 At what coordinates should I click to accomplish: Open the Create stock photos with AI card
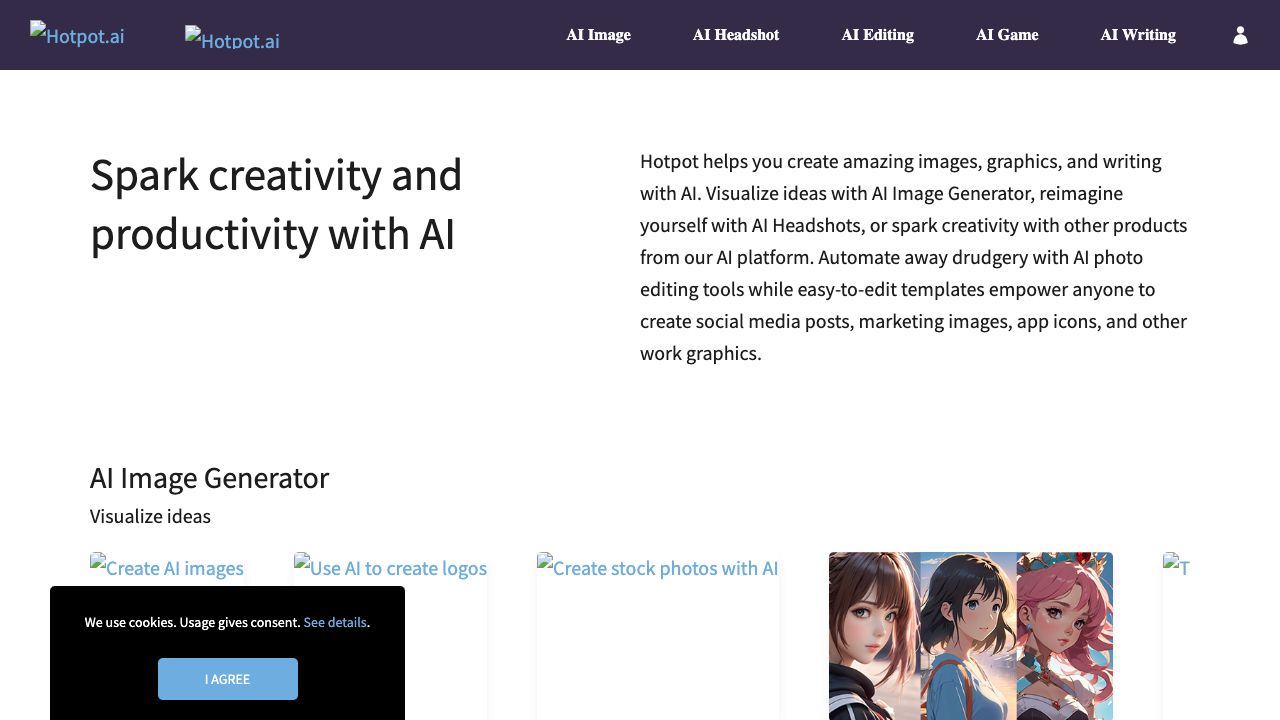[657, 568]
